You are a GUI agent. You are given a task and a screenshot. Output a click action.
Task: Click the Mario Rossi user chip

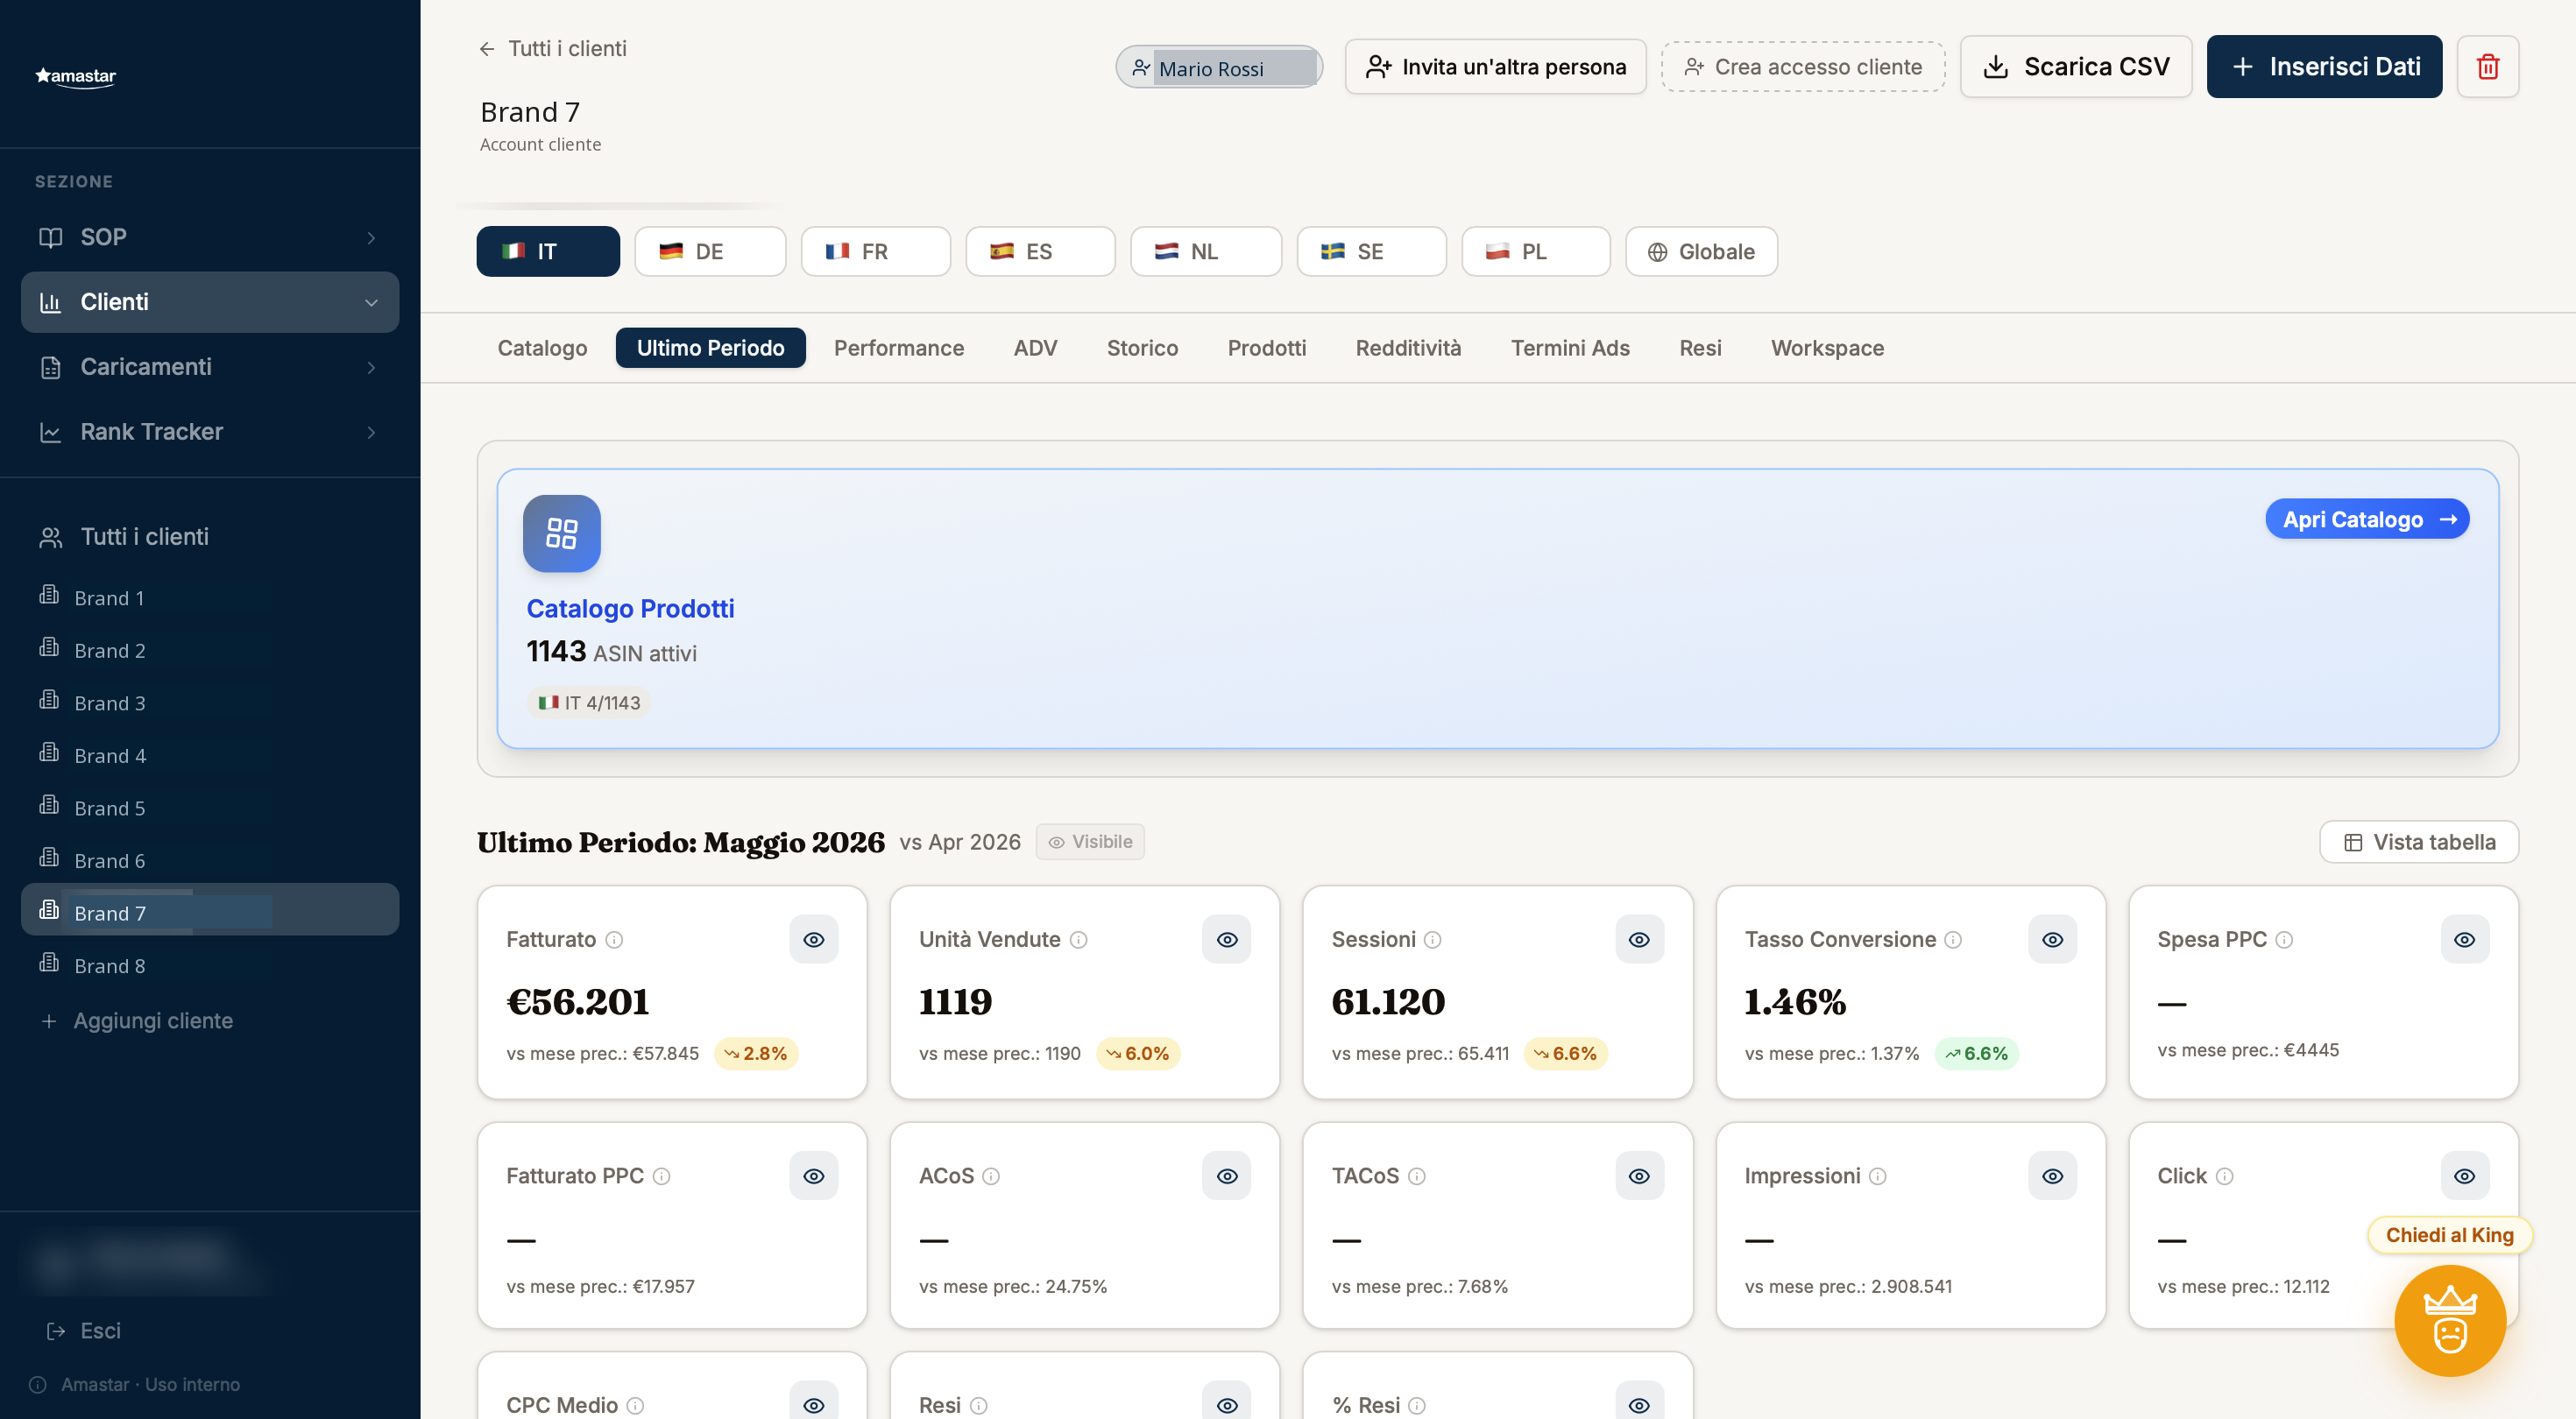(1218, 68)
